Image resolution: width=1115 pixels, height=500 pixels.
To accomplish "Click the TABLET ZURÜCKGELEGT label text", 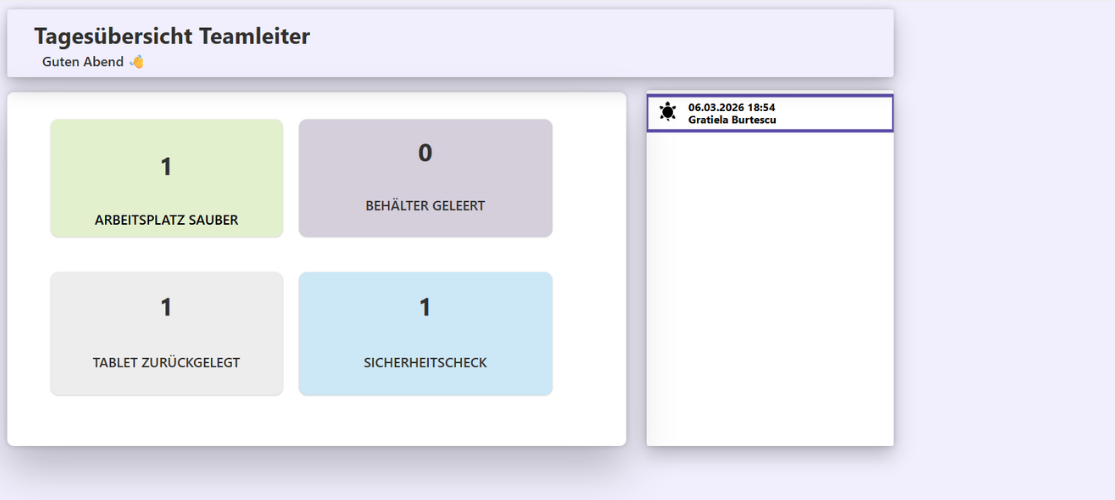I will [x=166, y=362].
